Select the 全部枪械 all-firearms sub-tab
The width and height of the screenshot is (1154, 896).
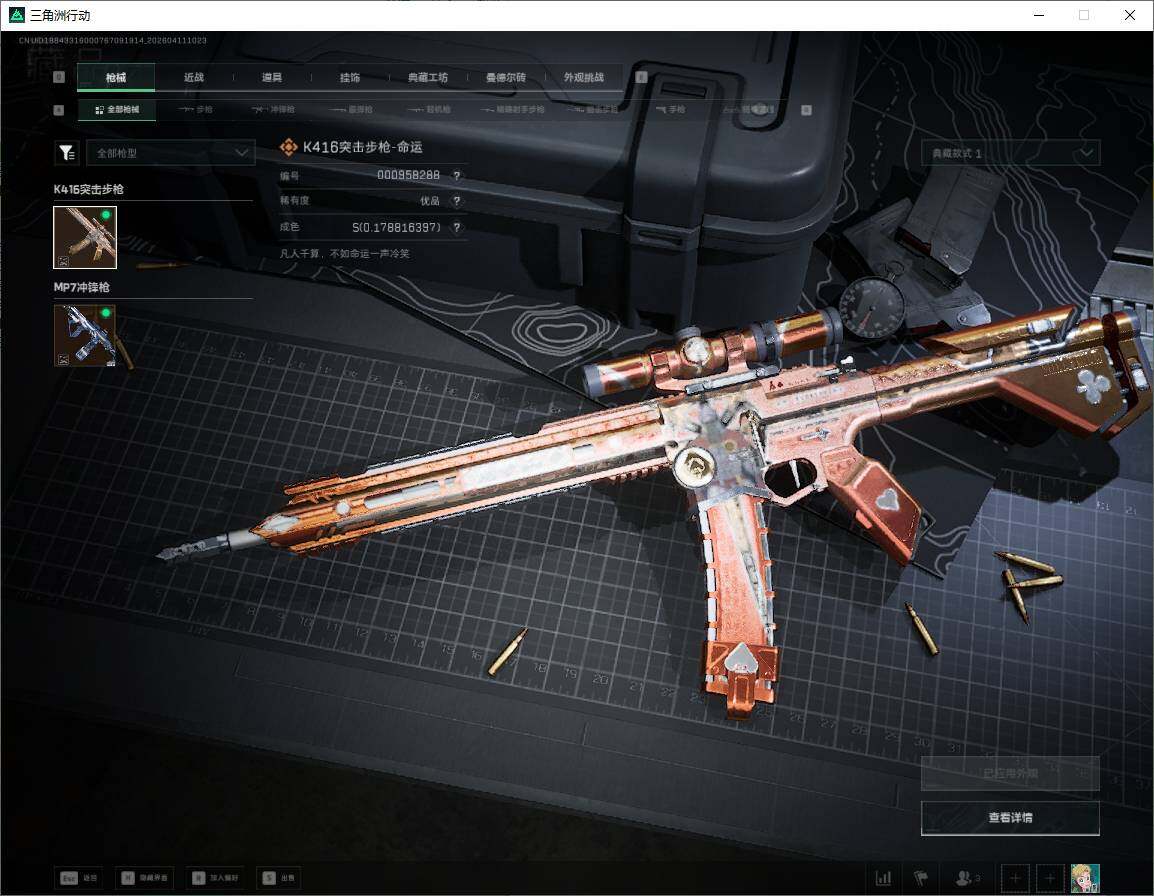tap(117, 109)
